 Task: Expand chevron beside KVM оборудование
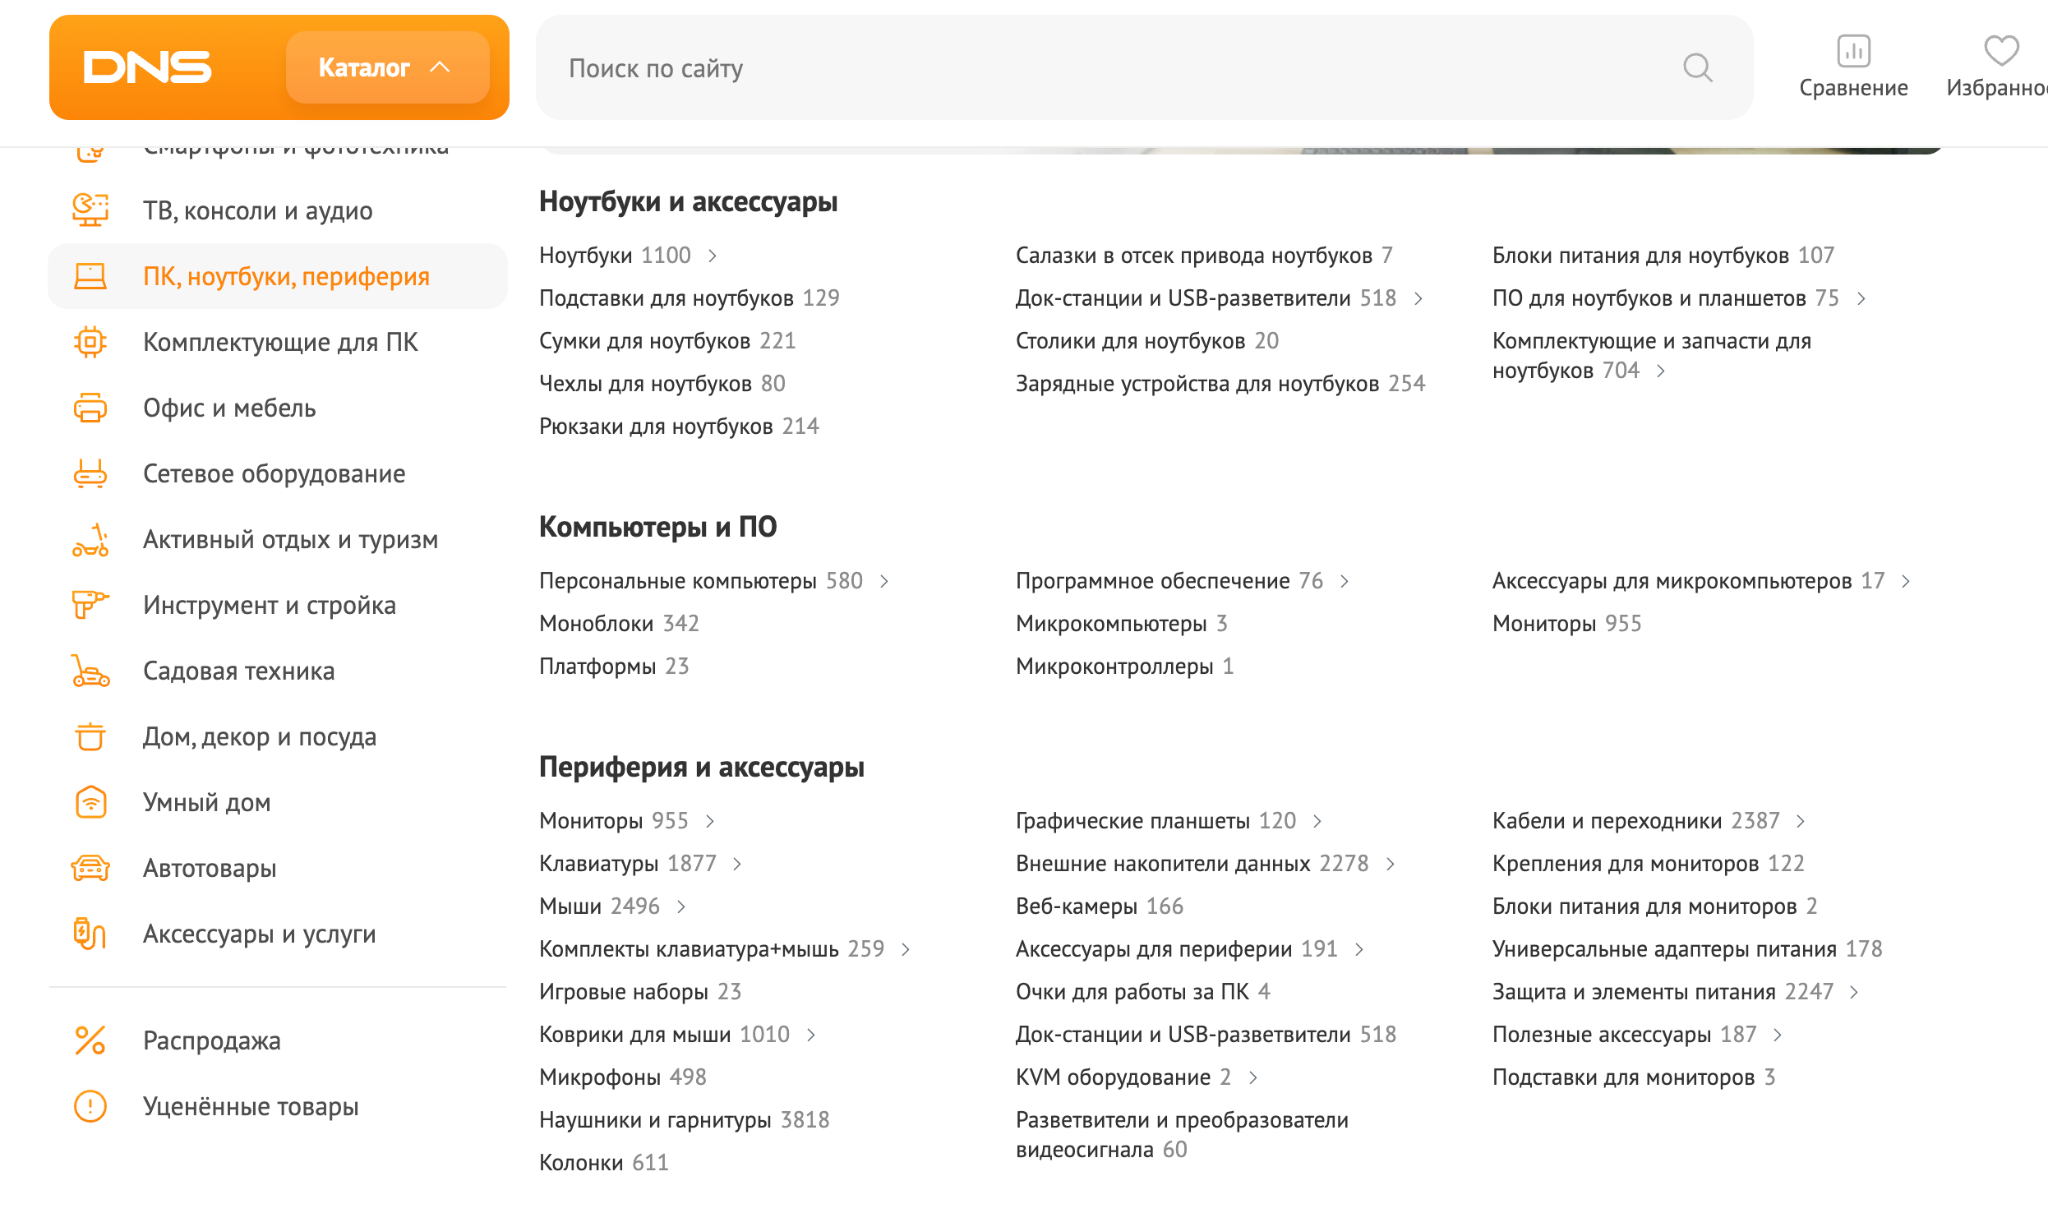[1253, 1078]
